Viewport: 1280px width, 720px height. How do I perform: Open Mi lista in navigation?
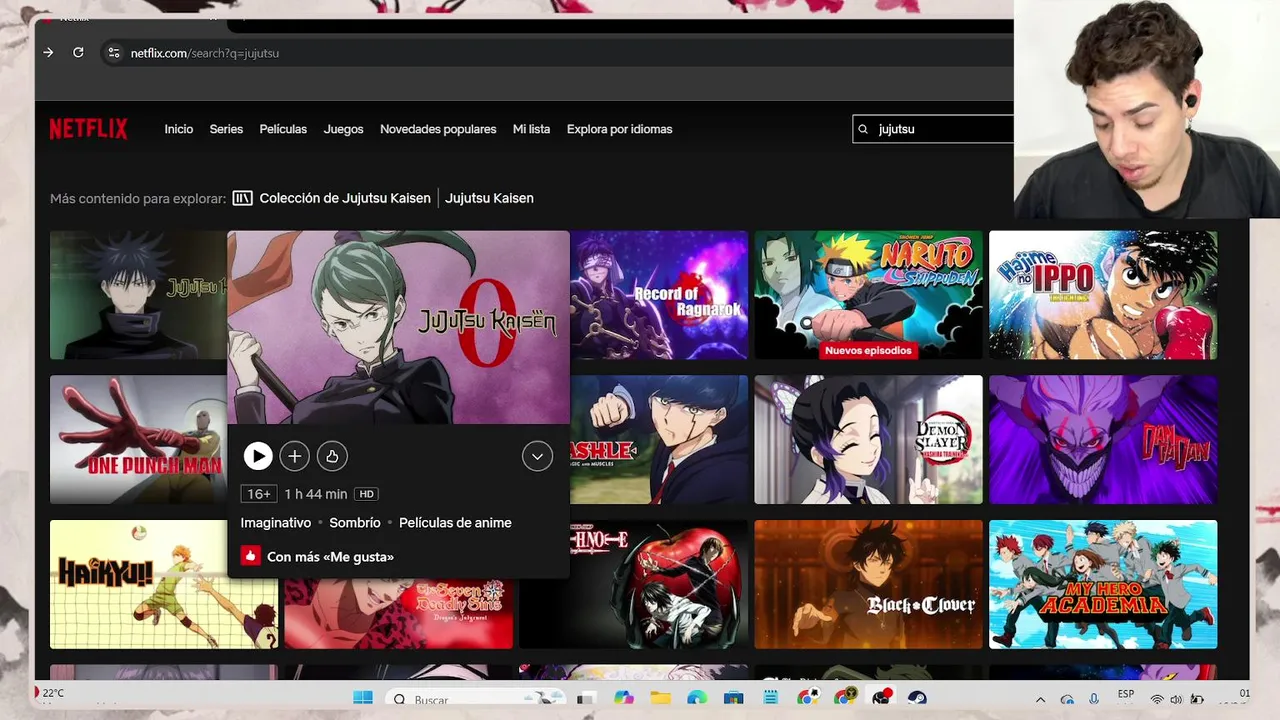tap(531, 129)
